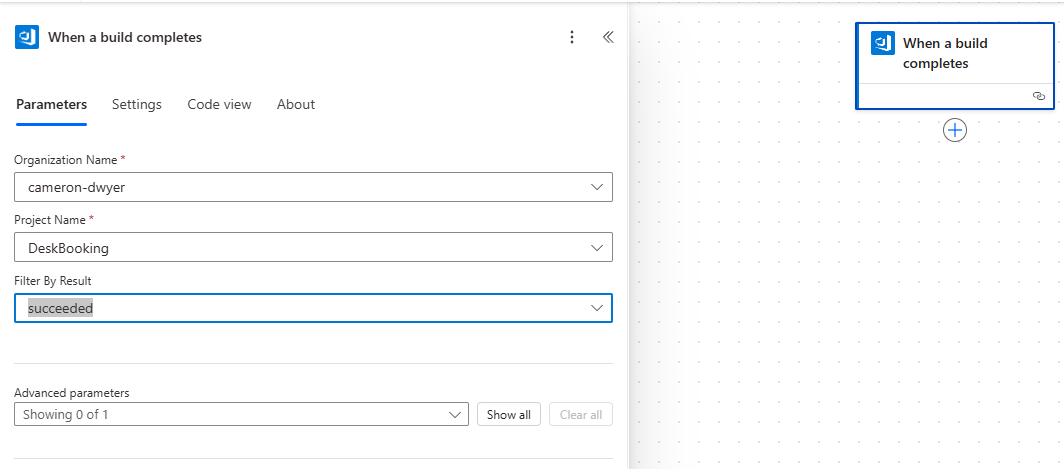Viewport: 1064px width, 469px height.
Task: Click the 'cameron-dwyer' organization value text
Action: (76, 187)
